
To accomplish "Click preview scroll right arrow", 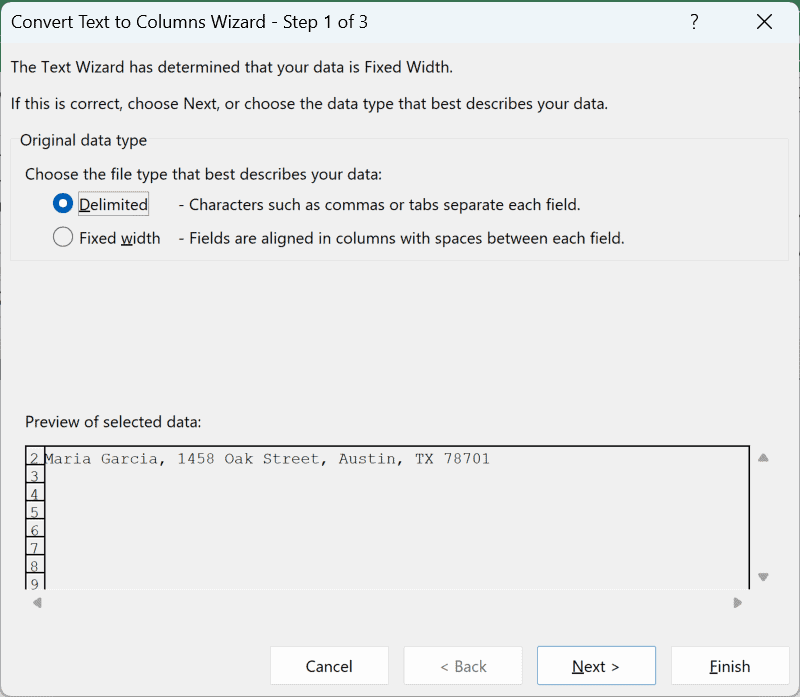I will tap(737, 603).
